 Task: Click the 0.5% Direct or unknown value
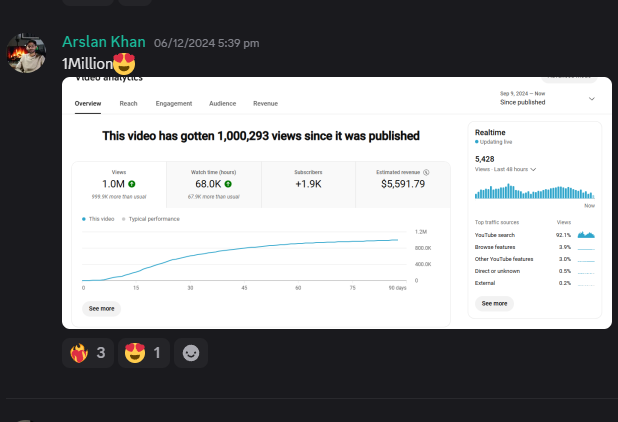click(565, 271)
